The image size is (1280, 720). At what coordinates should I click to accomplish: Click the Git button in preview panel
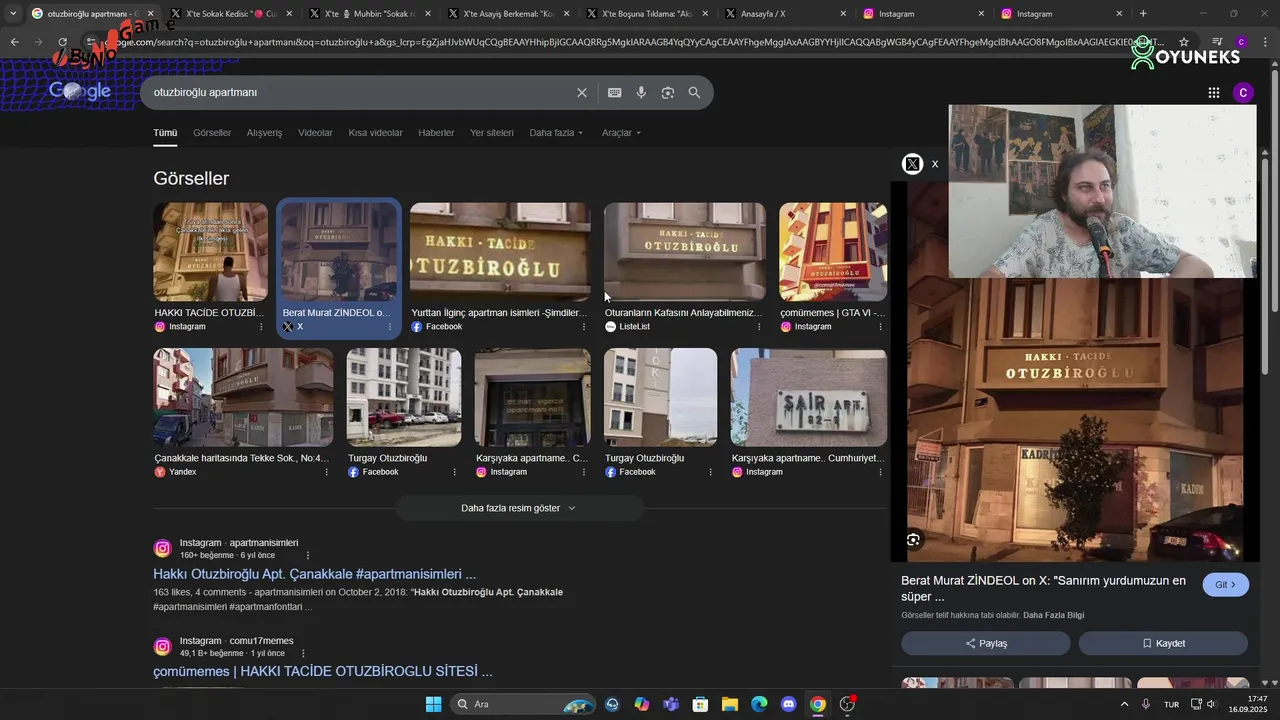pyautogui.click(x=1225, y=585)
